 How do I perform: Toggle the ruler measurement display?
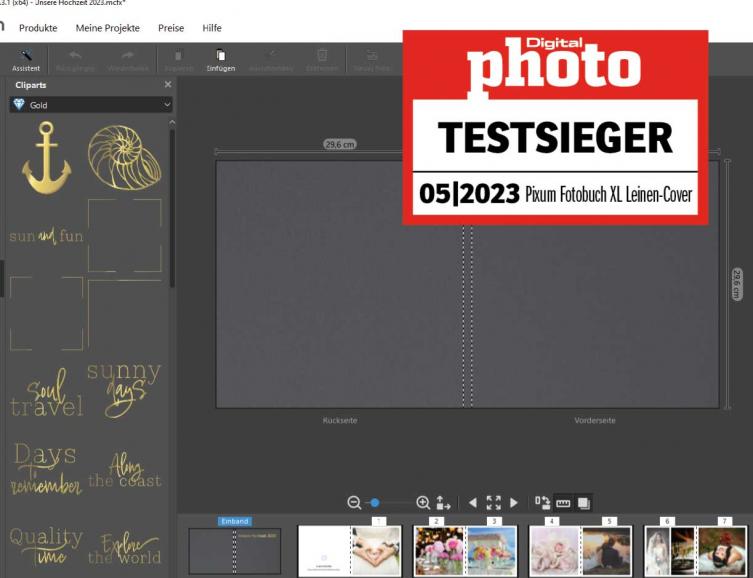click(563, 503)
